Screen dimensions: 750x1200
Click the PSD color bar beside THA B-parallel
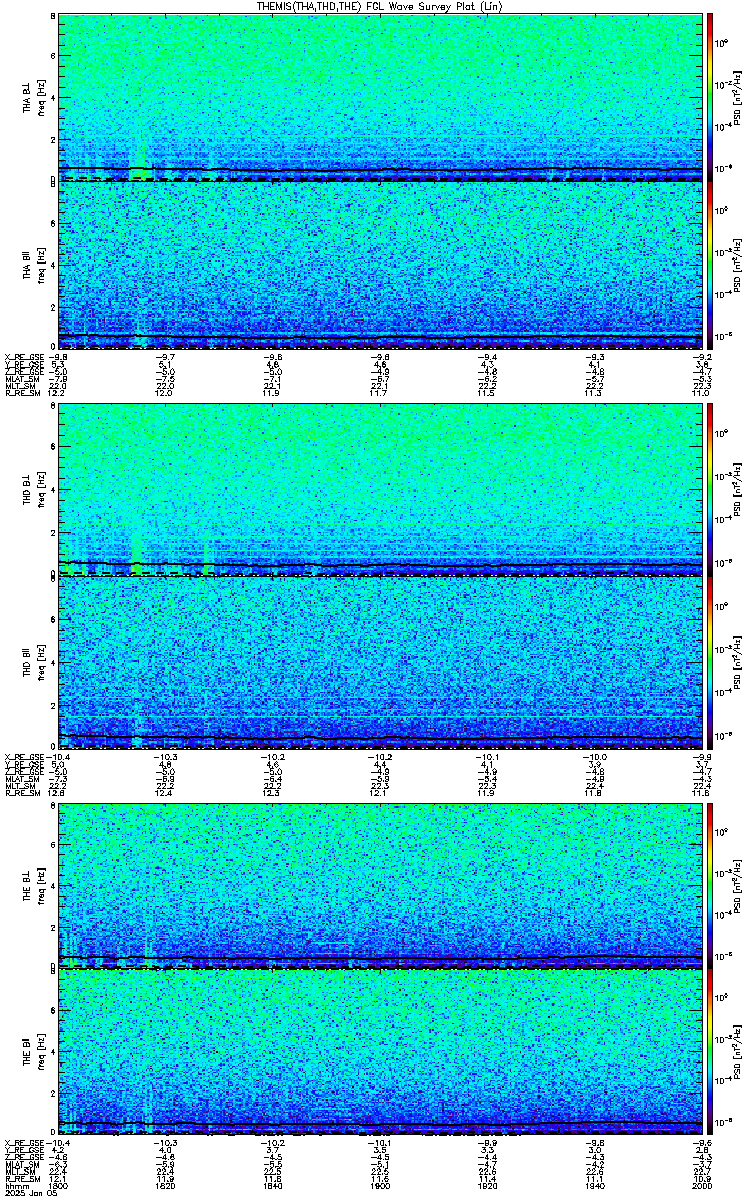coord(710,266)
